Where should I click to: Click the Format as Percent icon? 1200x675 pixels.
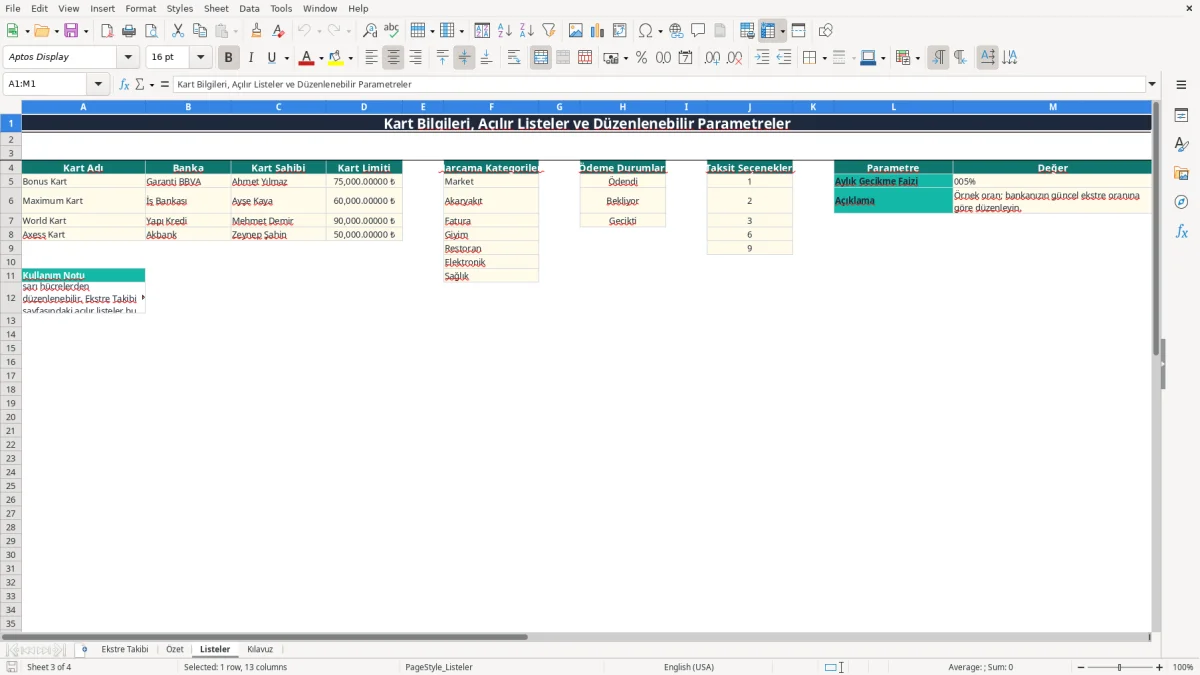pyautogui.click(x=642, y=58)
